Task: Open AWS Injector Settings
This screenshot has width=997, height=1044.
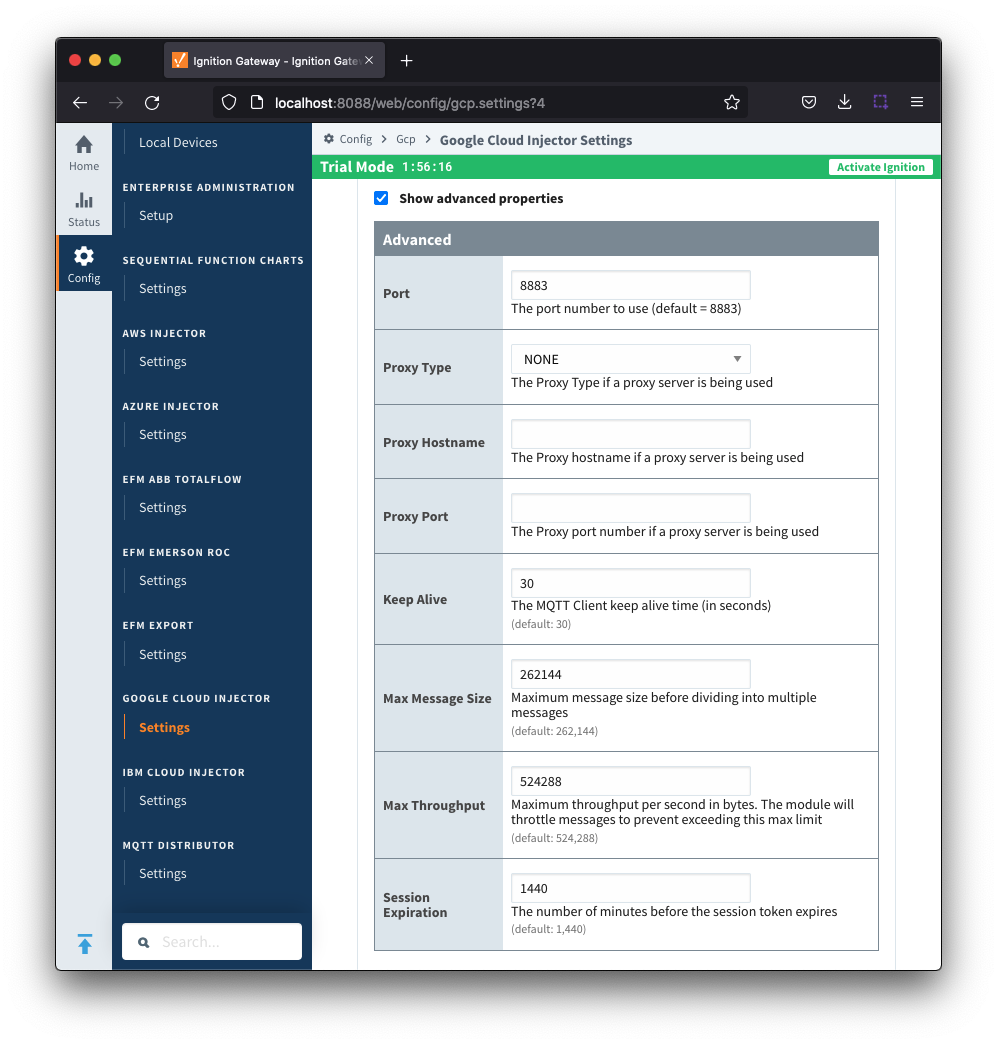Action: coord(162,362)
